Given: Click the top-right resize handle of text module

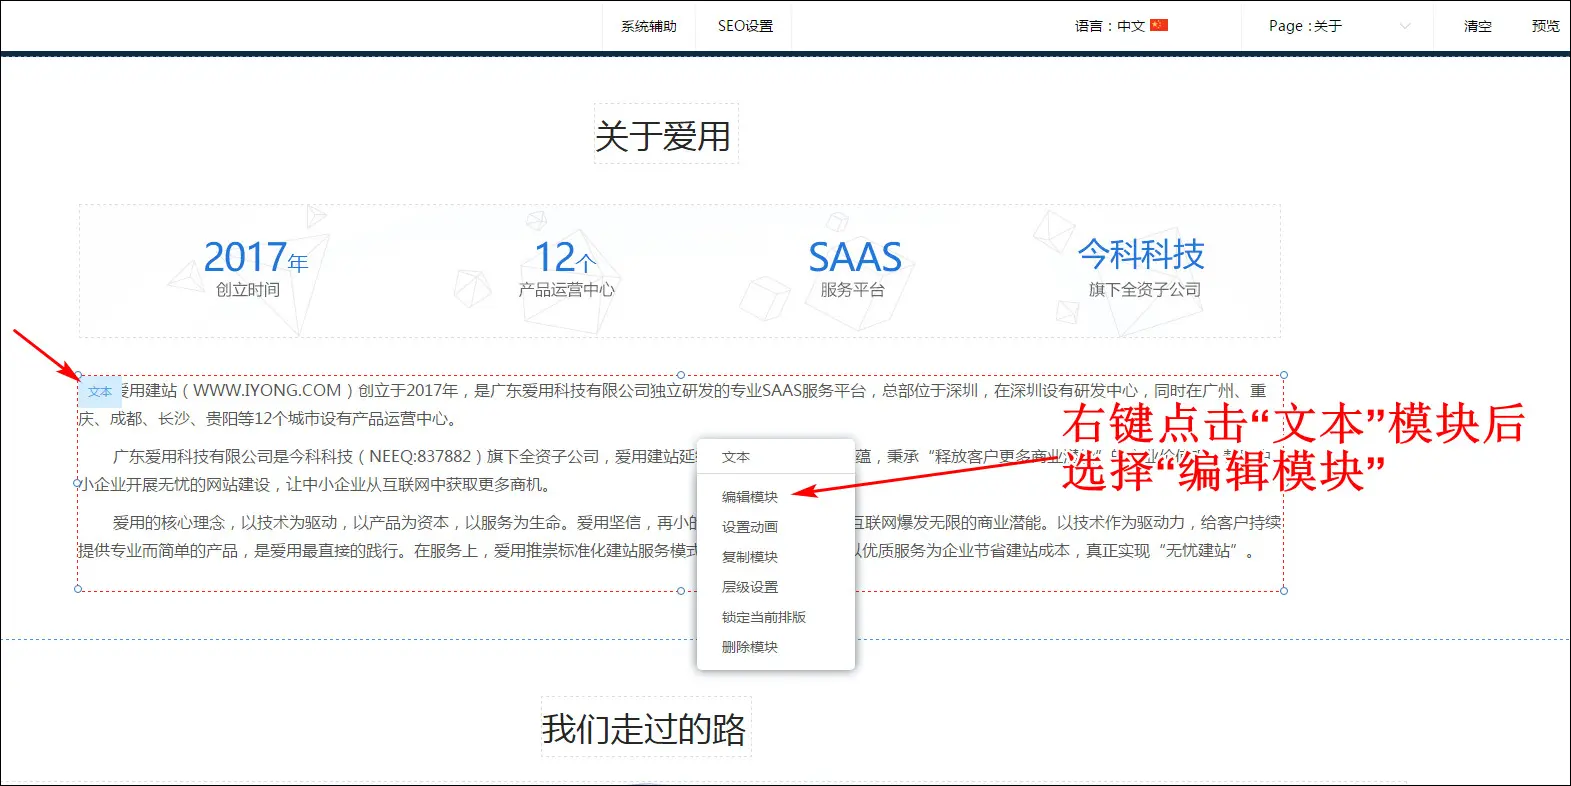Looking at the screenshot, I should click(1284, 376).
